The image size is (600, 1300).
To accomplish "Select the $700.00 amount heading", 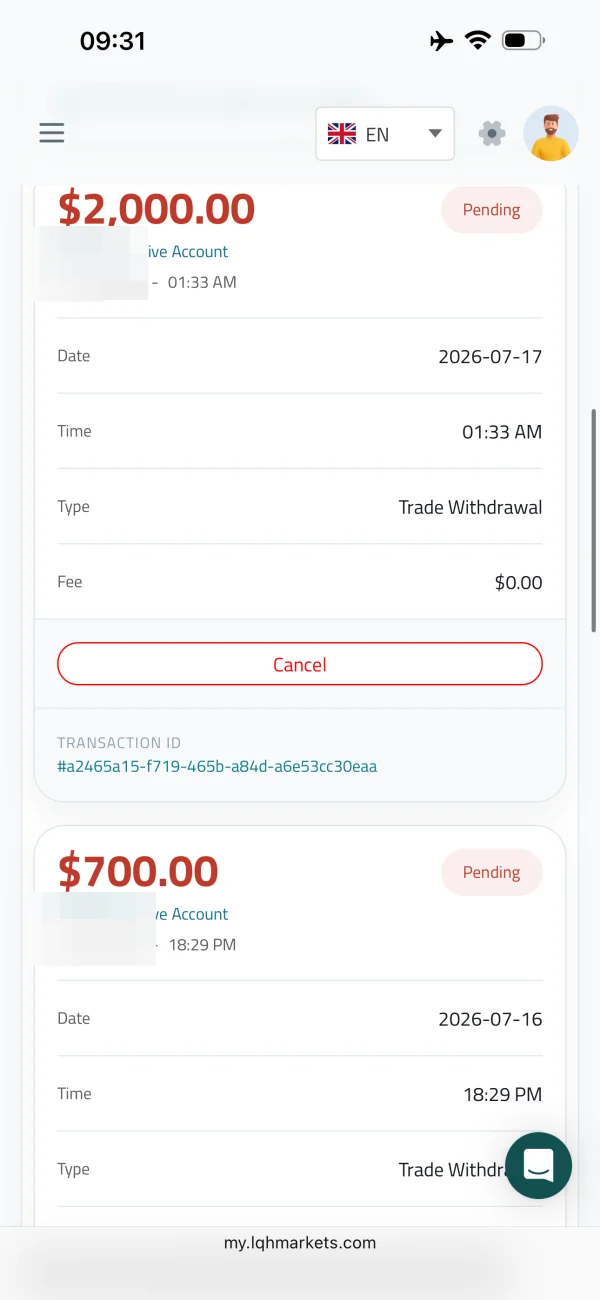I will [138, 872].
